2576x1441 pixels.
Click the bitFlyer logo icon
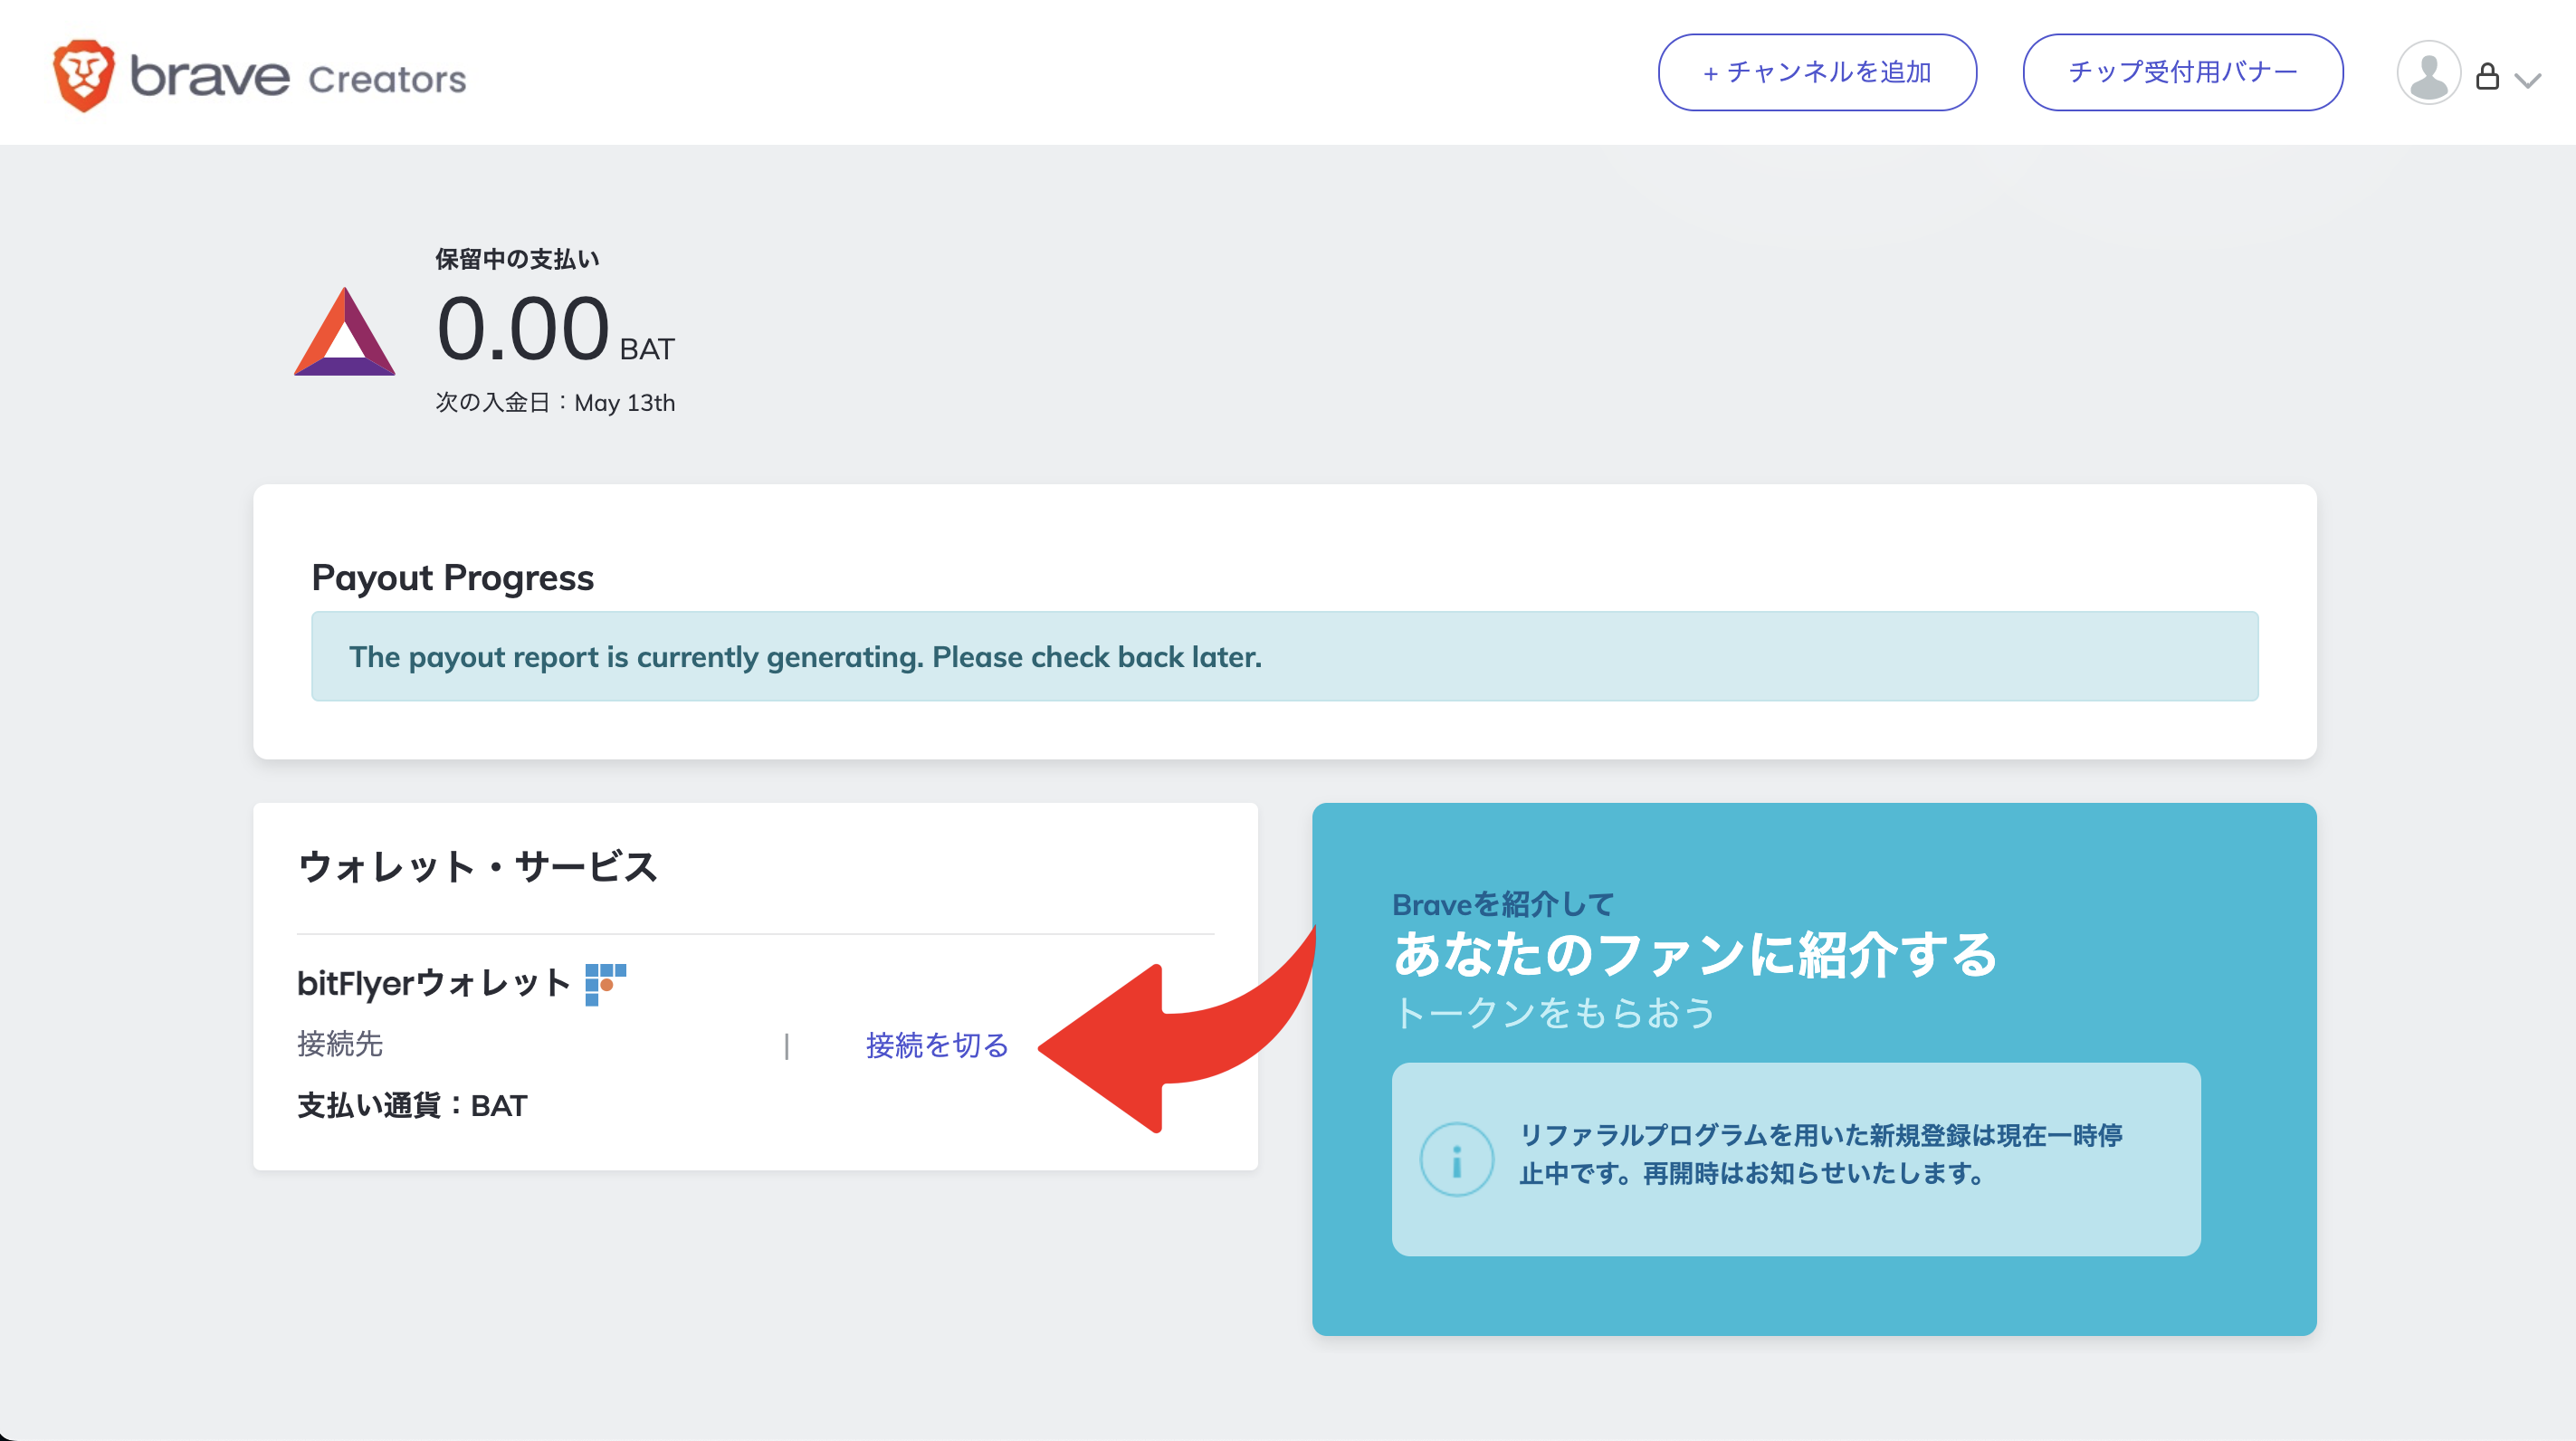[605, 984]
